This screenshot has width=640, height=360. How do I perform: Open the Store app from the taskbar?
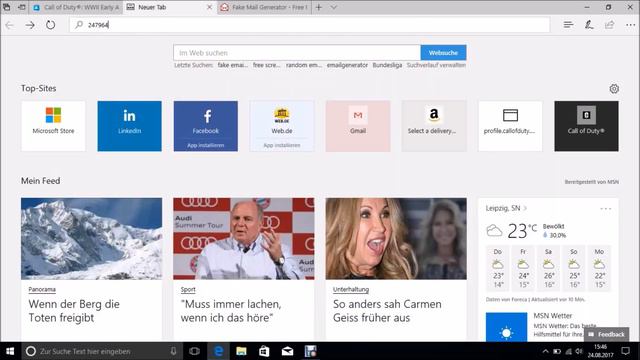[264, 351]
